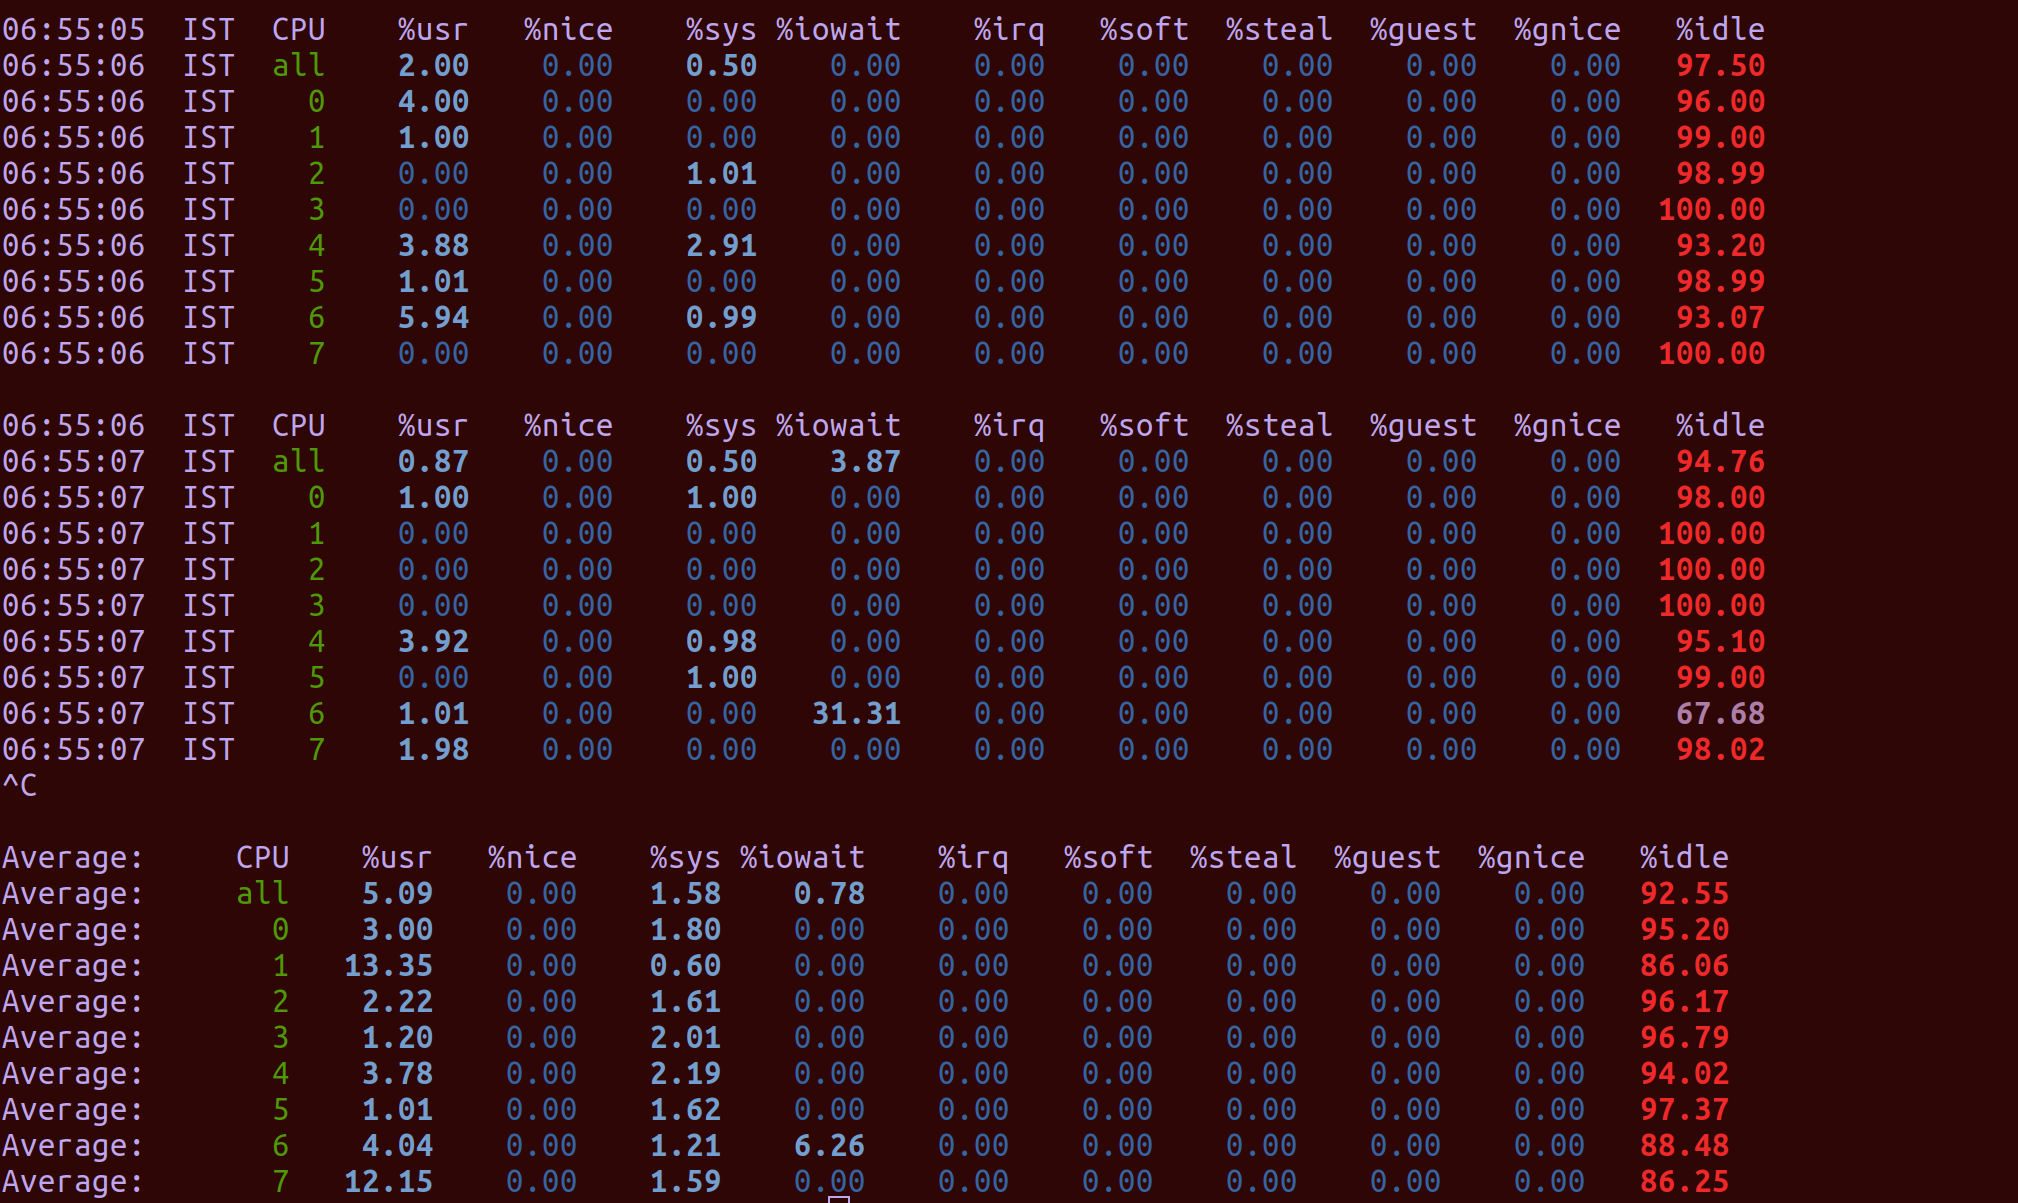
Task: Click the 86.25 average idle value
Action: [1684, 1182]
